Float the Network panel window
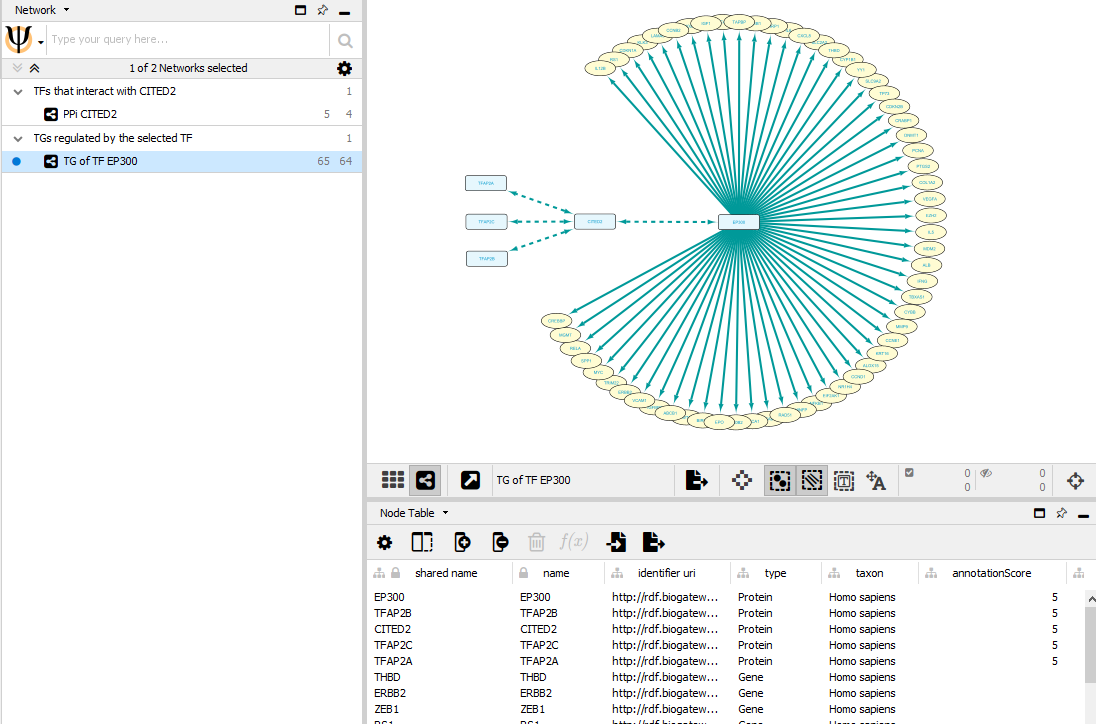 [301, 10]
